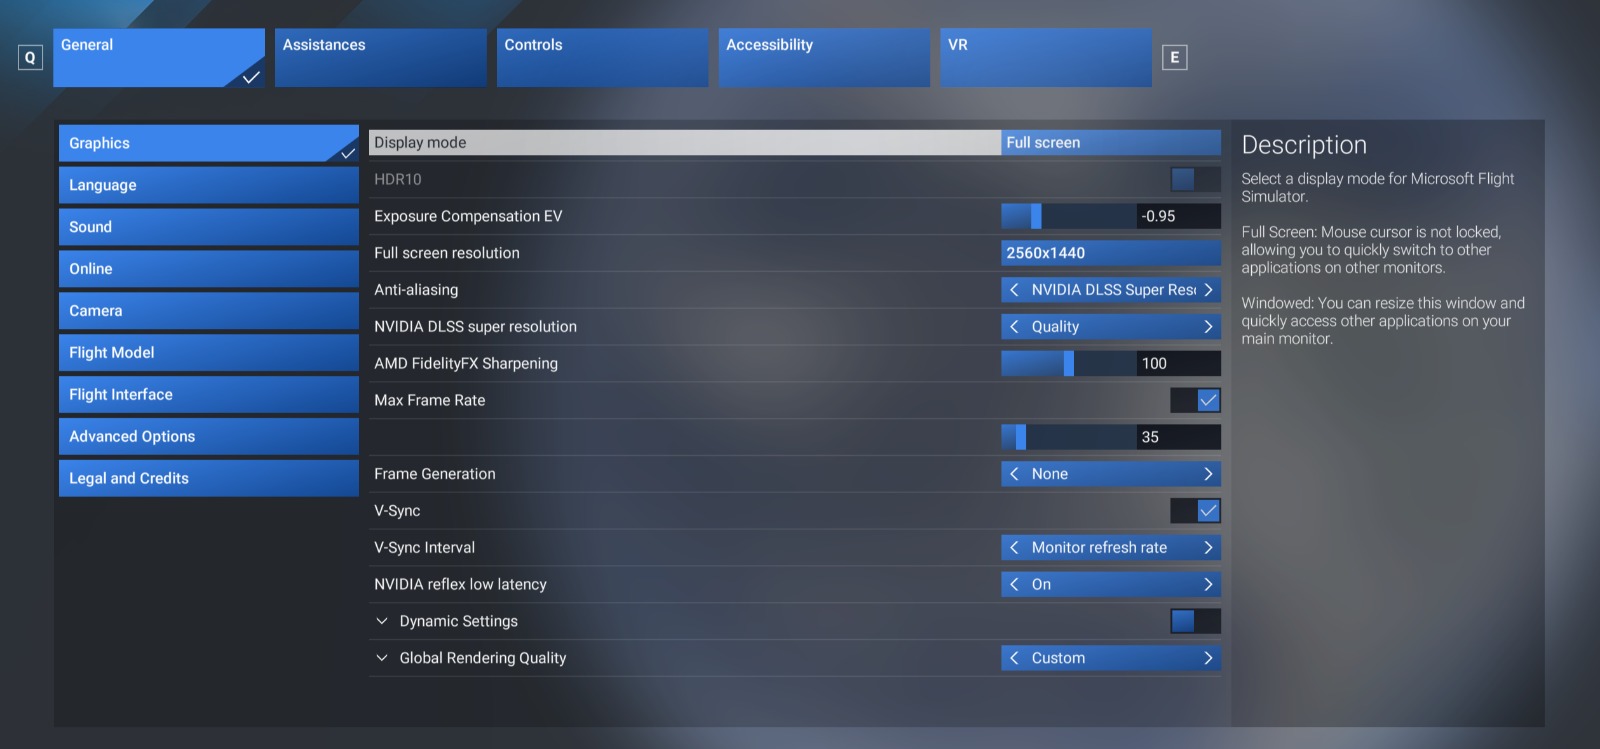Open Camera settings

pyautogui.click(x=209, y=311)
